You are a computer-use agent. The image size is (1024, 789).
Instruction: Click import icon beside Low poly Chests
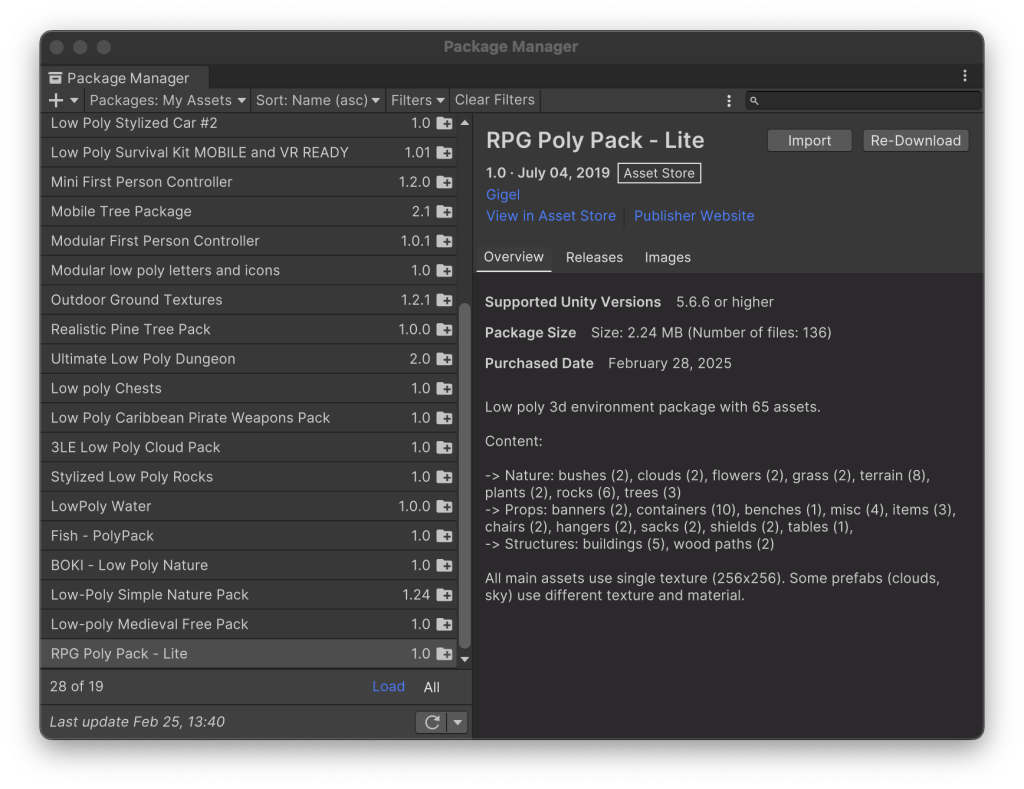pyautogui.click(x=445, y=389)
